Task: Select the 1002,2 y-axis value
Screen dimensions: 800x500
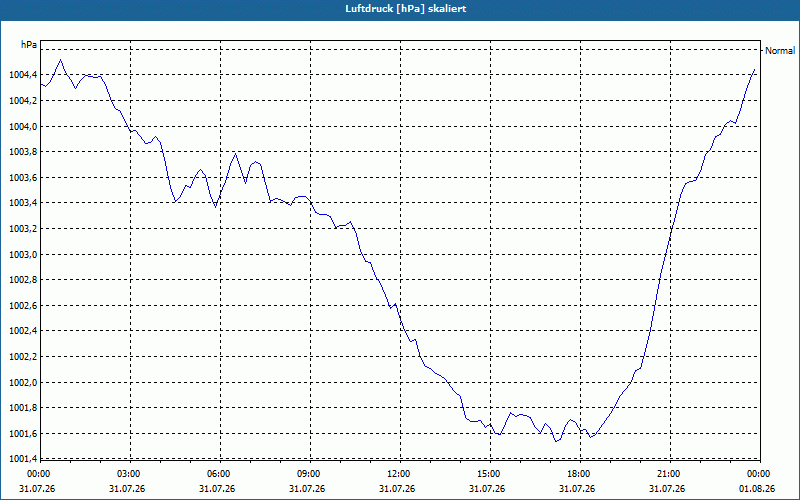Action: click(x=23, y=357)
